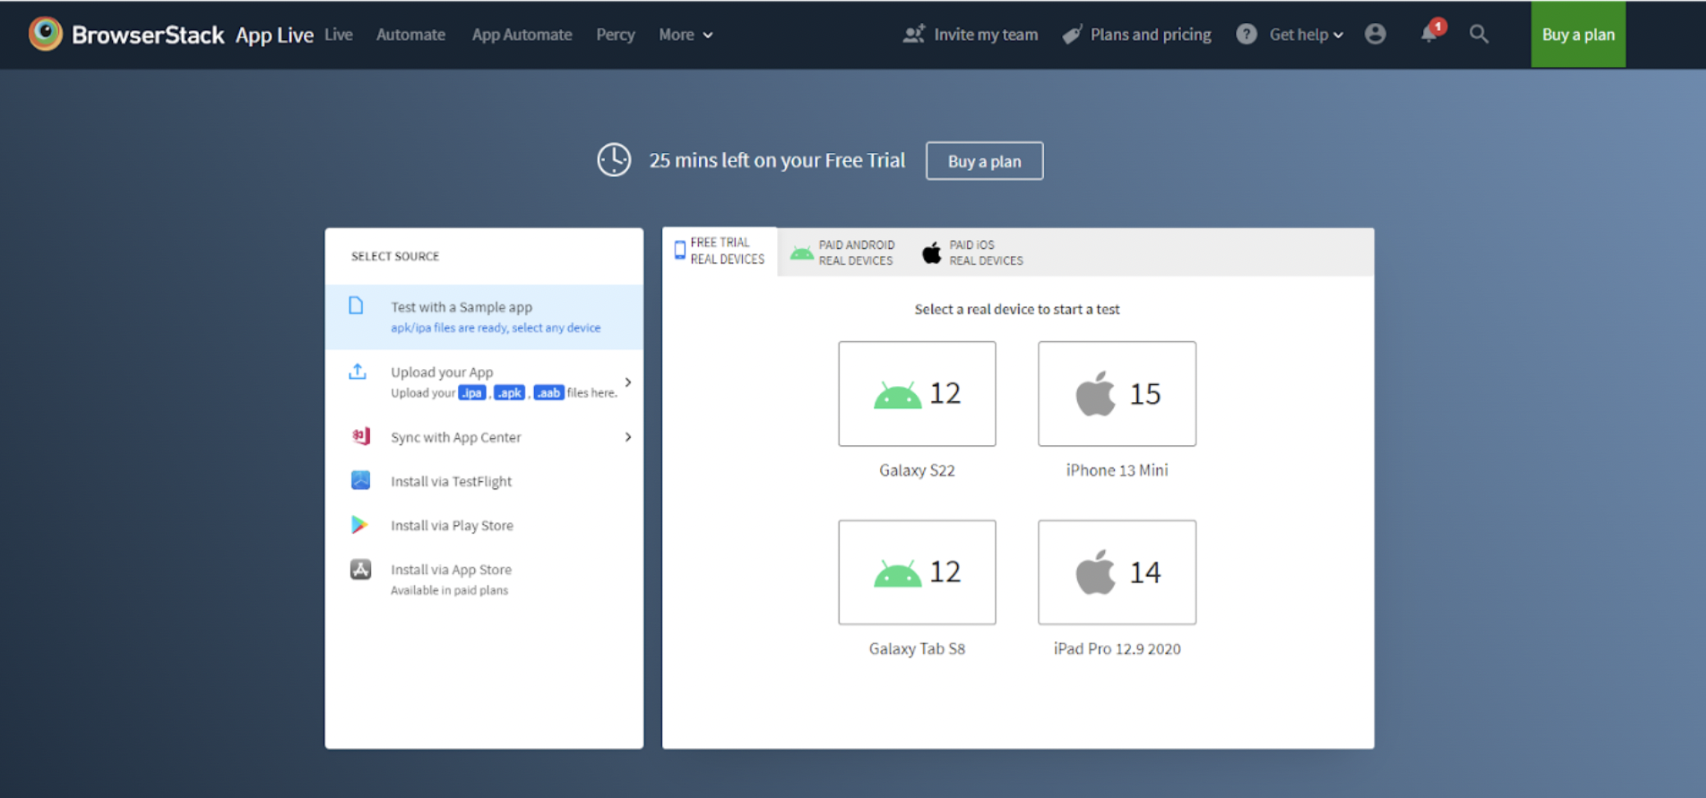Image resolution: width=1706 pixels, height=798 pixels.
Task: Switch to Paid iOS Real Devices tab
Action: click(x=973, y=253)
